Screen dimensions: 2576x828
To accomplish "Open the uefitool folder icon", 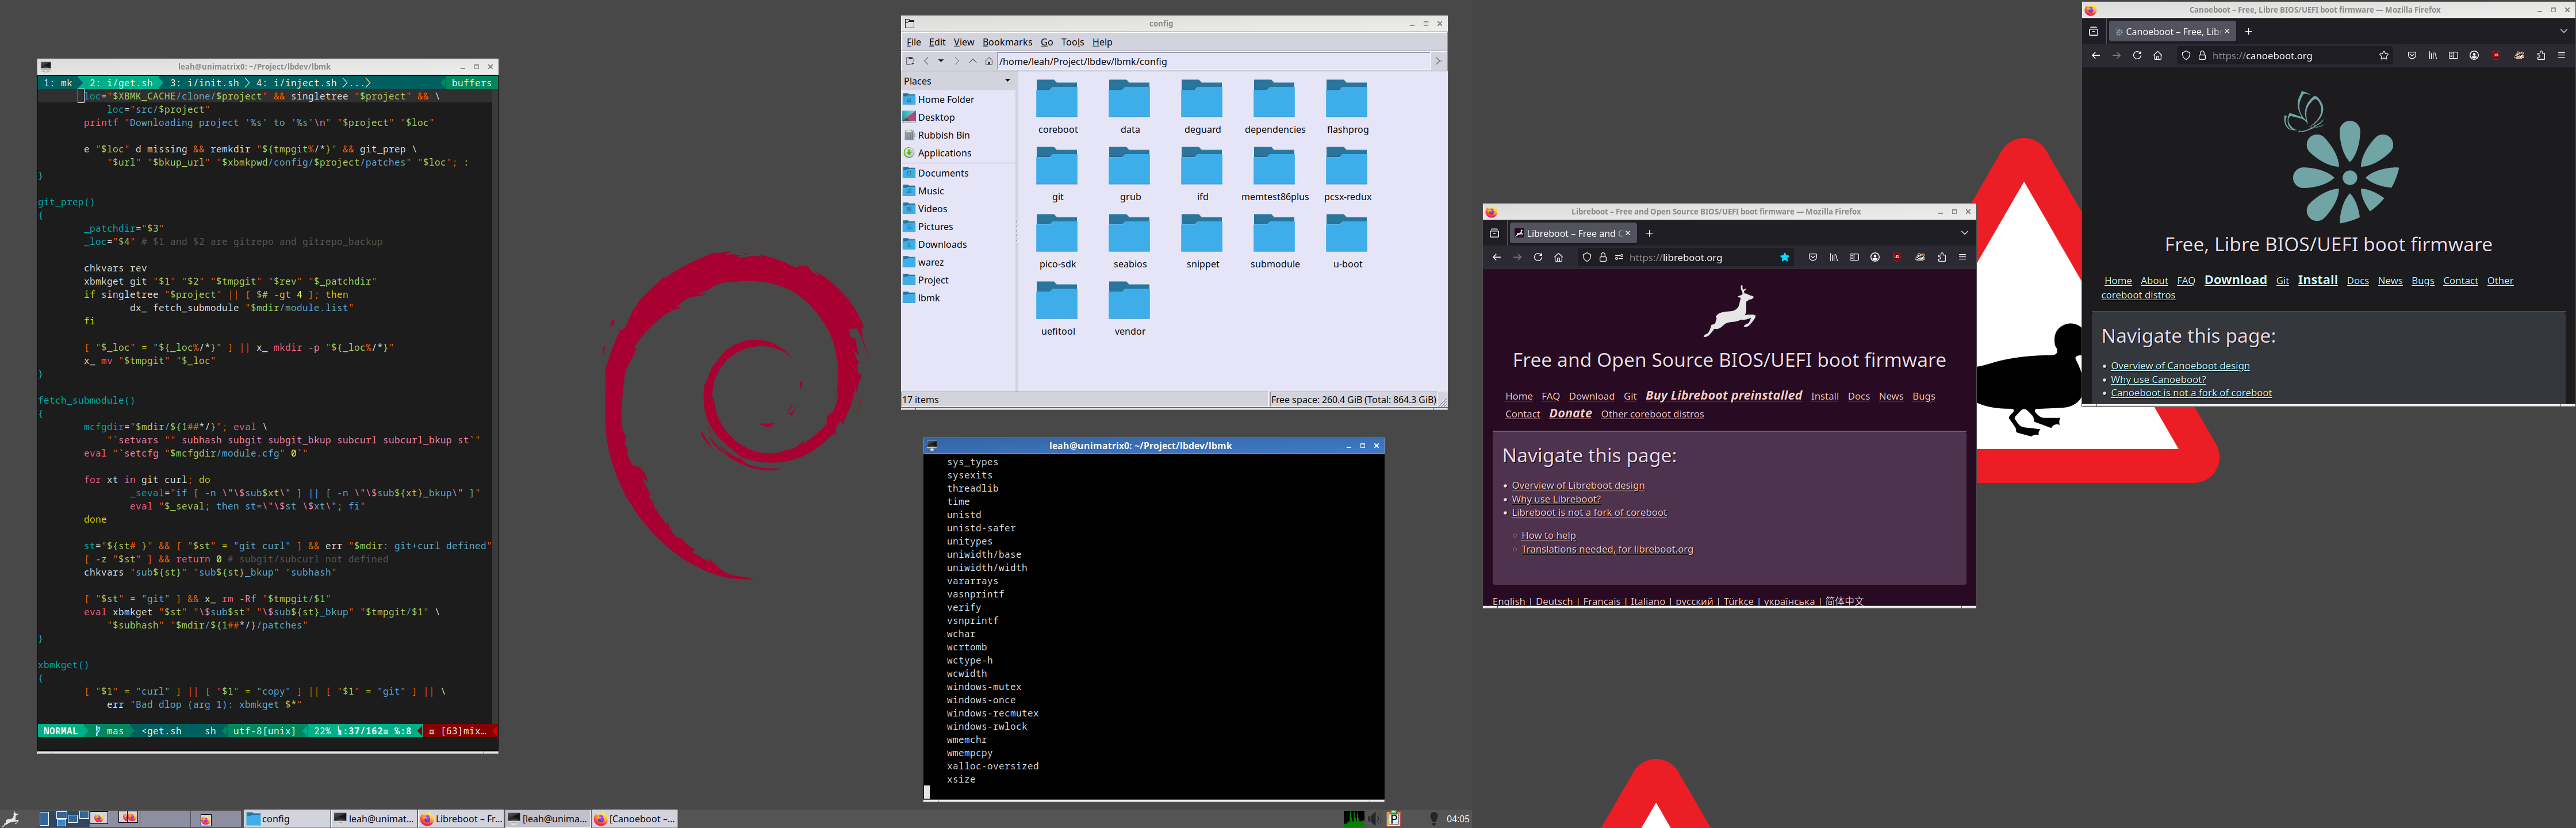I will click(1057, 308).
